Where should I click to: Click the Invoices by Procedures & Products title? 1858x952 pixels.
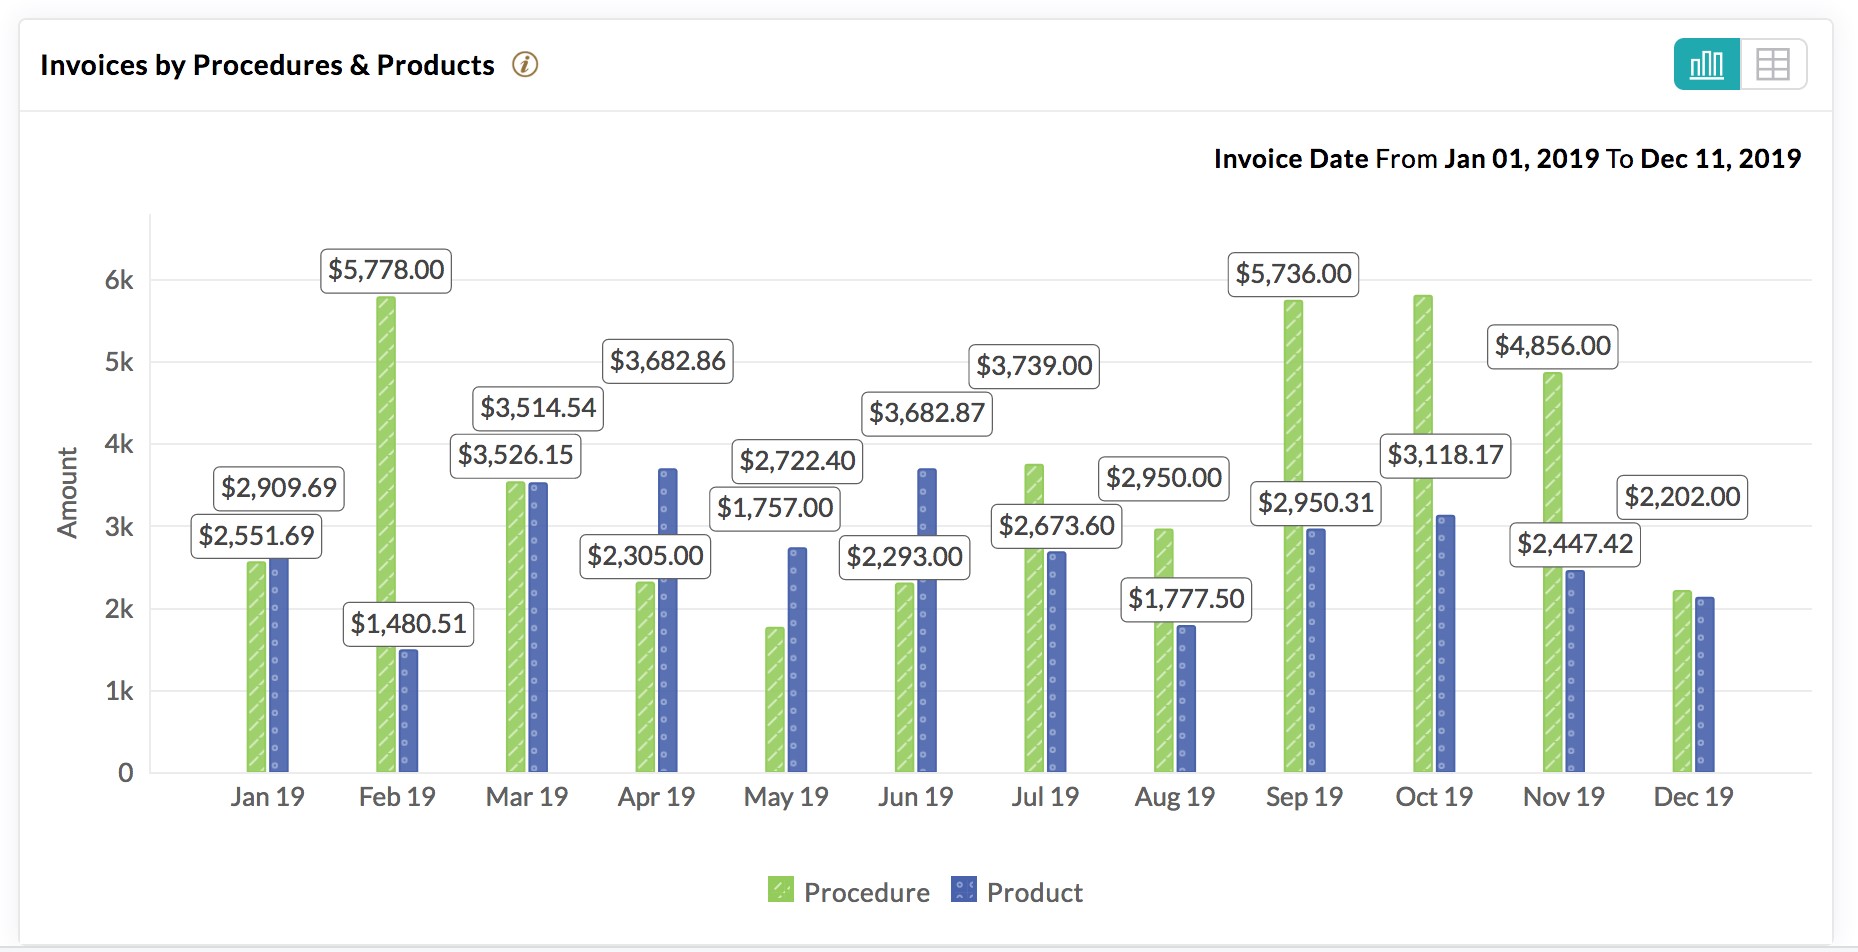[266, 64]
